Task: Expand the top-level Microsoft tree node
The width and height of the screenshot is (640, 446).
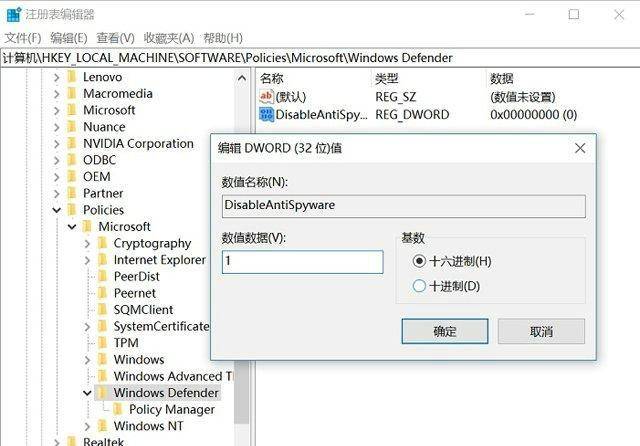Action: (56, 111)
